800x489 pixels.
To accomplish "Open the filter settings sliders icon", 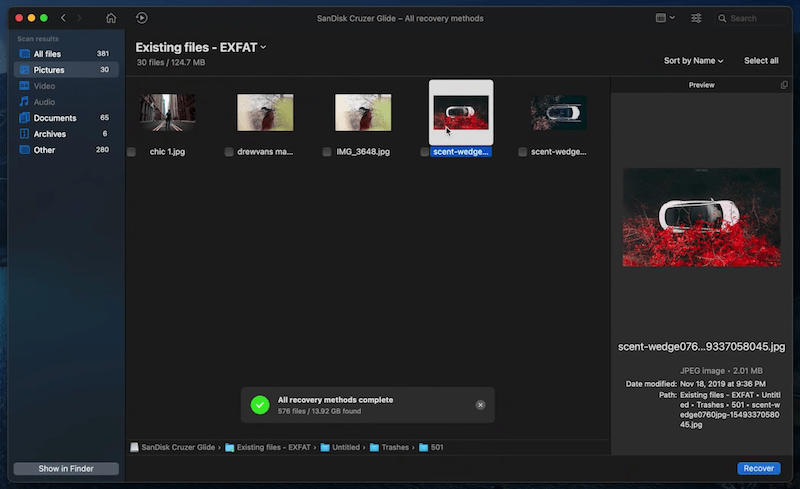I will coord(696,18).
